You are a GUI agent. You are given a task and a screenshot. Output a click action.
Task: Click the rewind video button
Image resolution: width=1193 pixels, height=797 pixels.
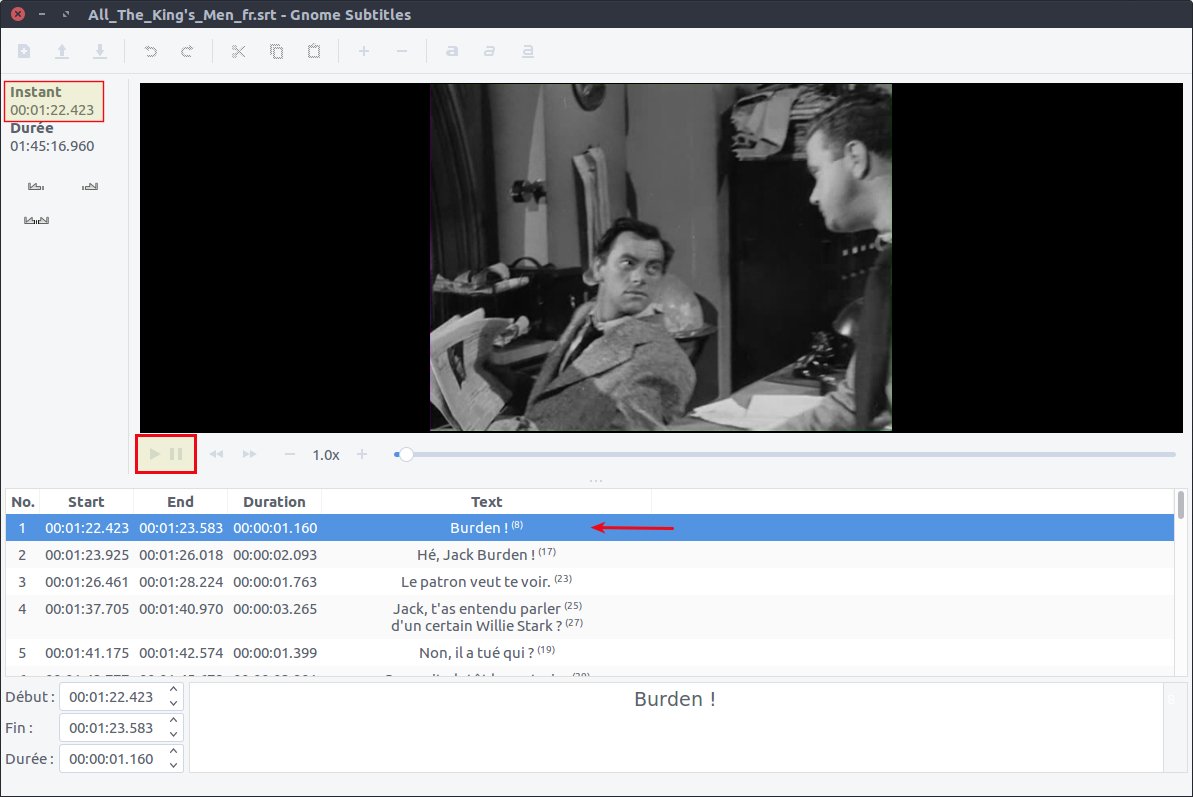(217, 454)
